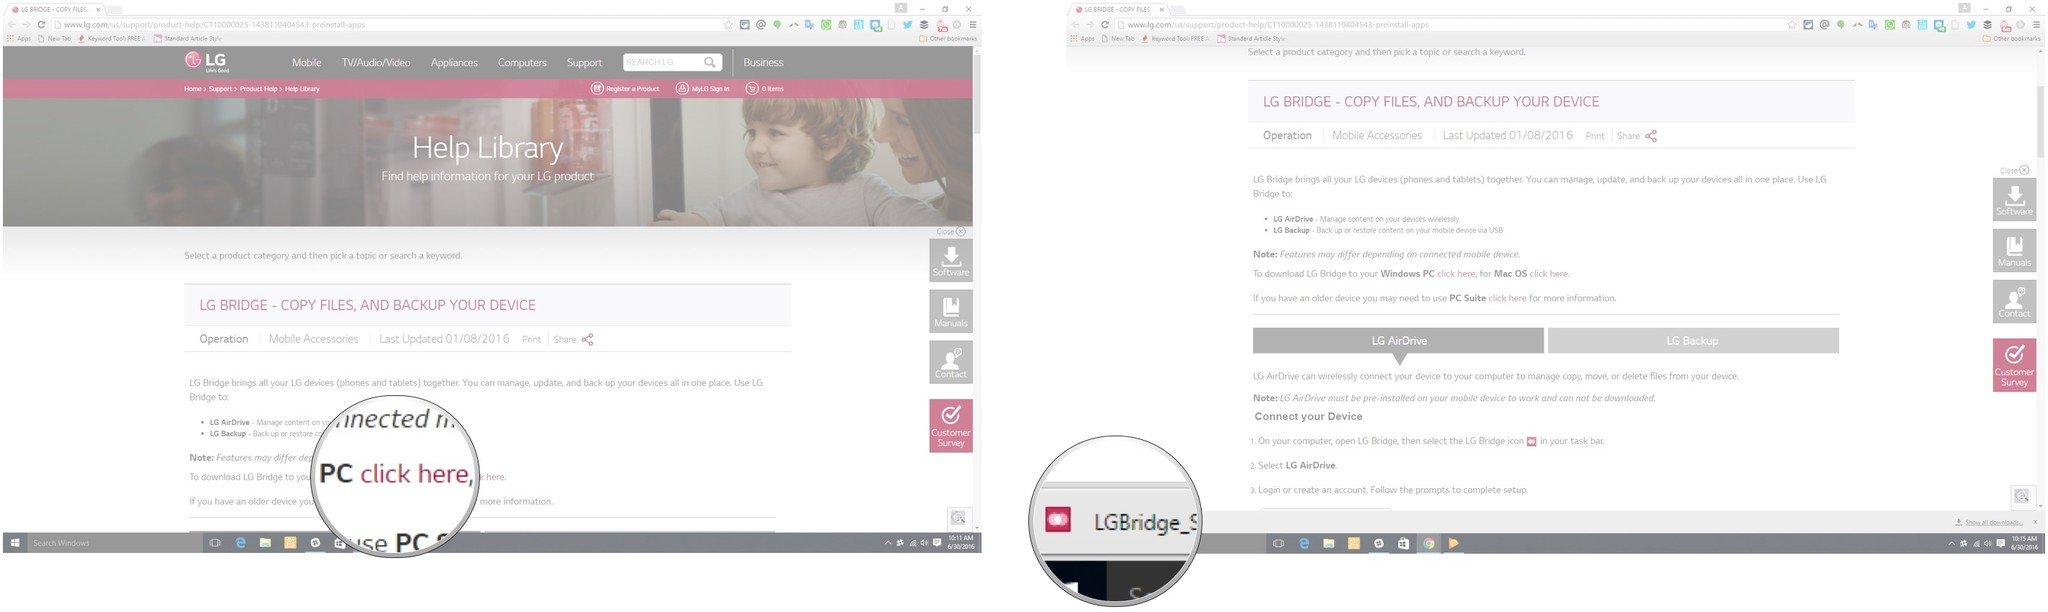This screenshot has height=612, width=2048.
Task: Click the Twitter extension icon in left browser
Action: pyautogui.click(x=907, y=24)
